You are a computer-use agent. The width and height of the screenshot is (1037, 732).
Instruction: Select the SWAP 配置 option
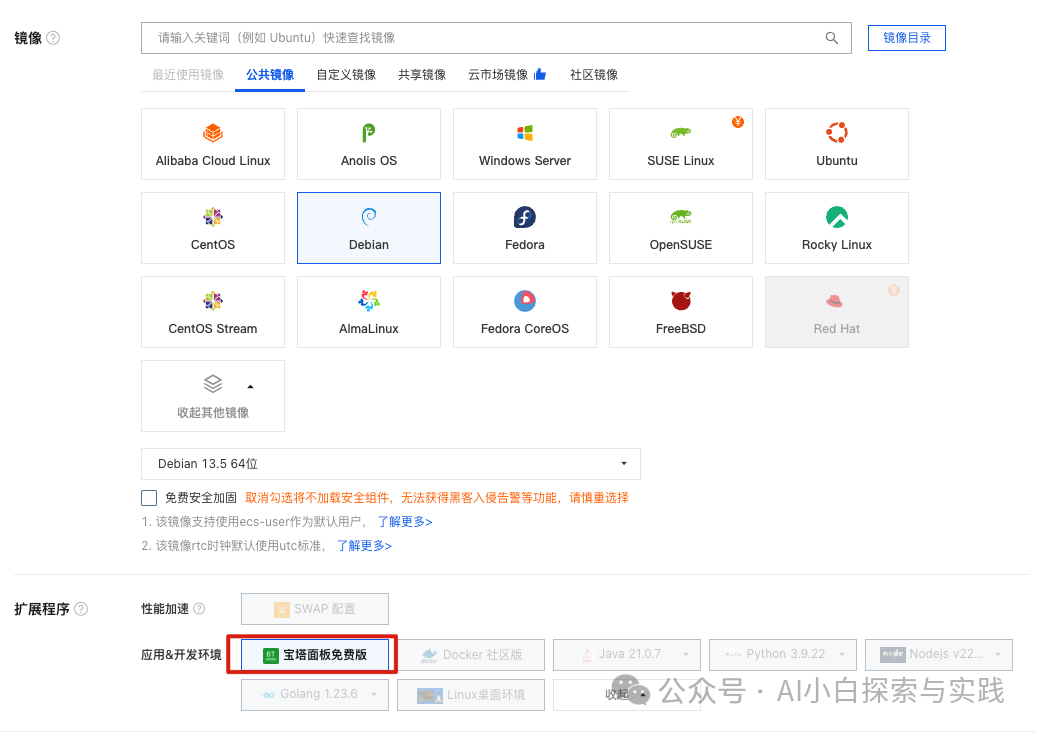pyautogui.click(x=315, y=609)
